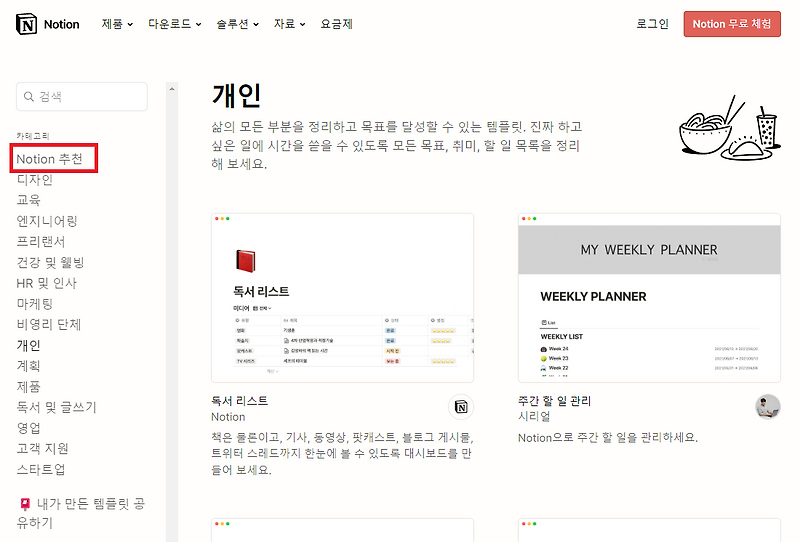Expand the 제품 dropdown menu
This screenshot has width=800, height=542.
(117, 24)
